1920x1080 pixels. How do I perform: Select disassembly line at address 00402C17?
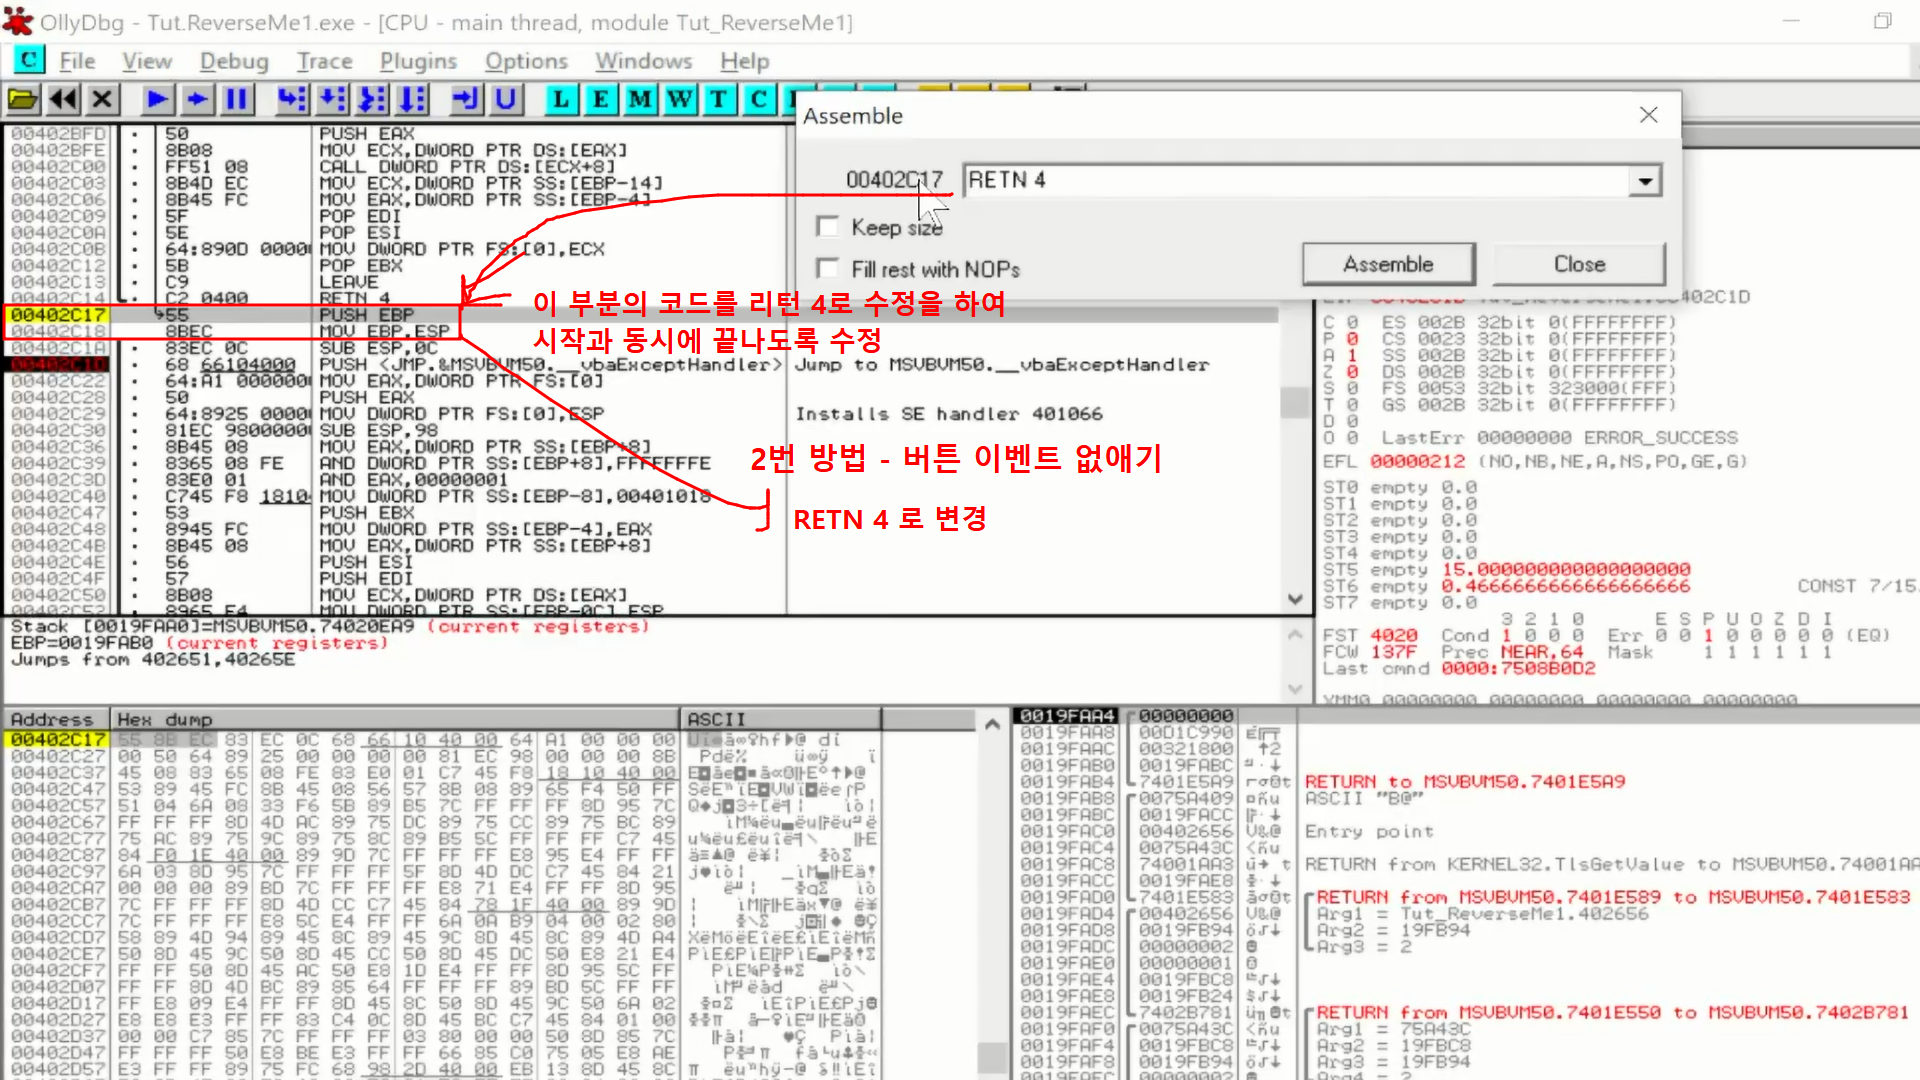pos(640,315)
